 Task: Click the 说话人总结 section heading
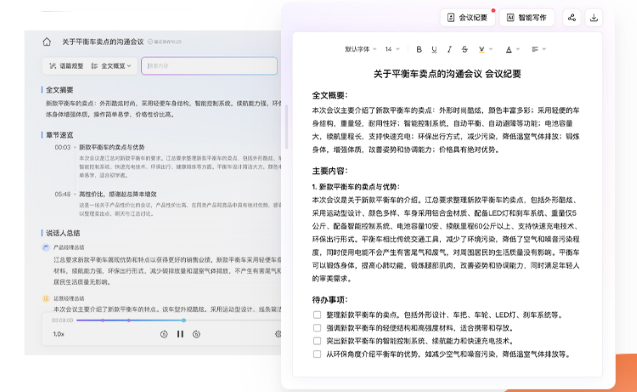click(x=63, y=233)
